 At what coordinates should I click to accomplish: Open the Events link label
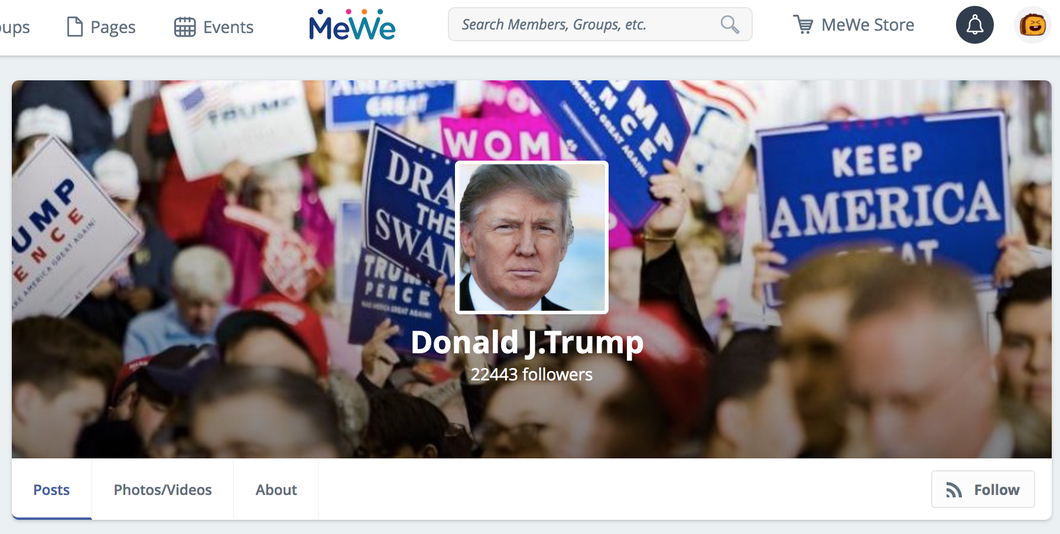pos(228,27)
